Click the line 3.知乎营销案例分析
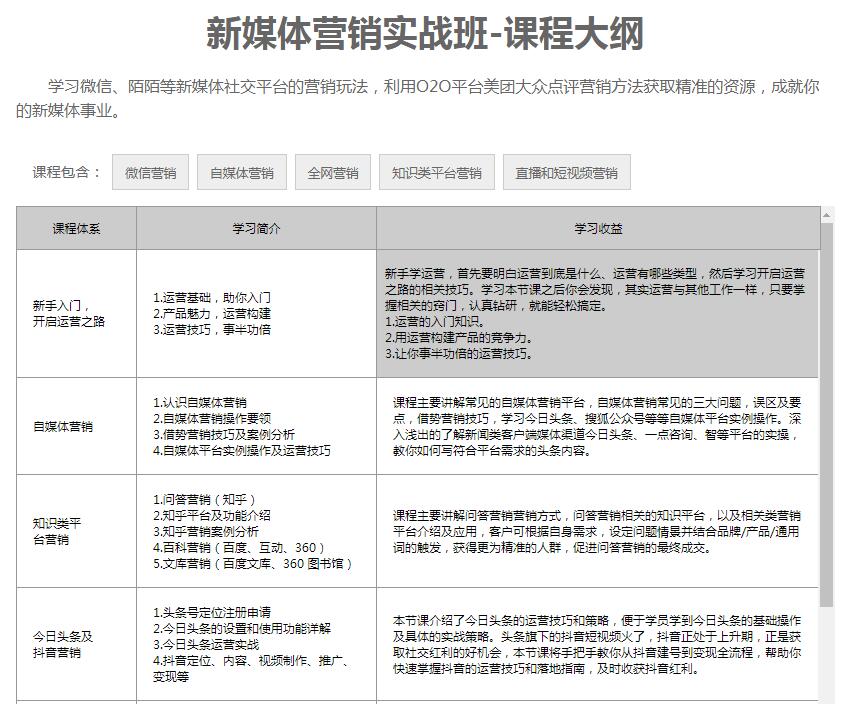 tap(206, 531)
